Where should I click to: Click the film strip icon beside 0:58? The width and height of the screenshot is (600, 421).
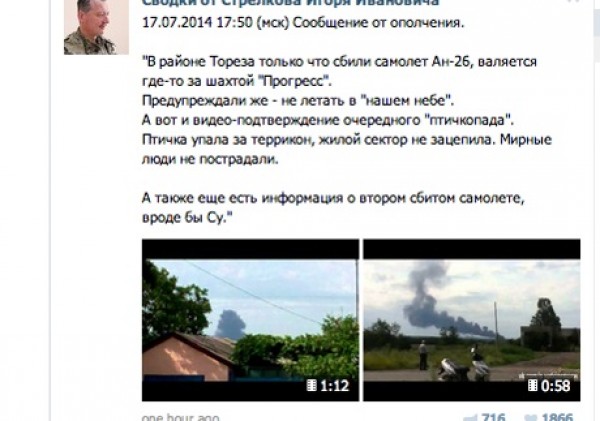pos(533,385)
